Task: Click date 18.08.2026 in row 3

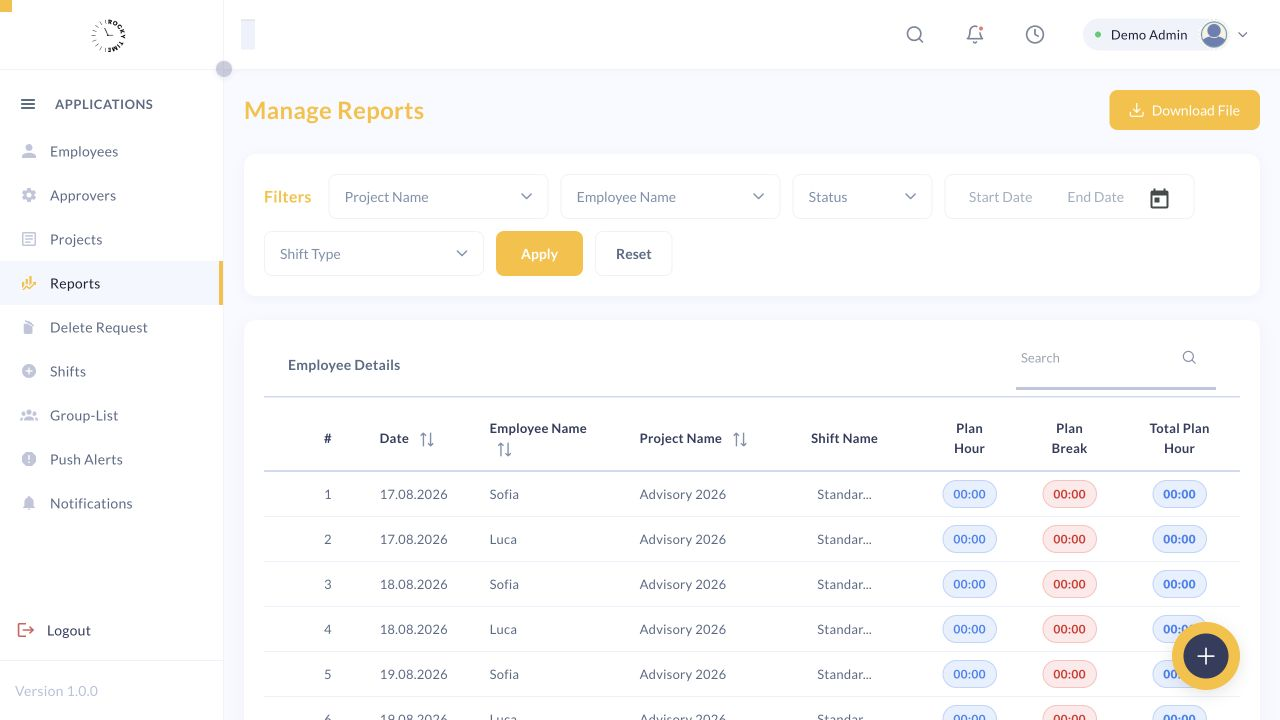Action: point(413,584)
